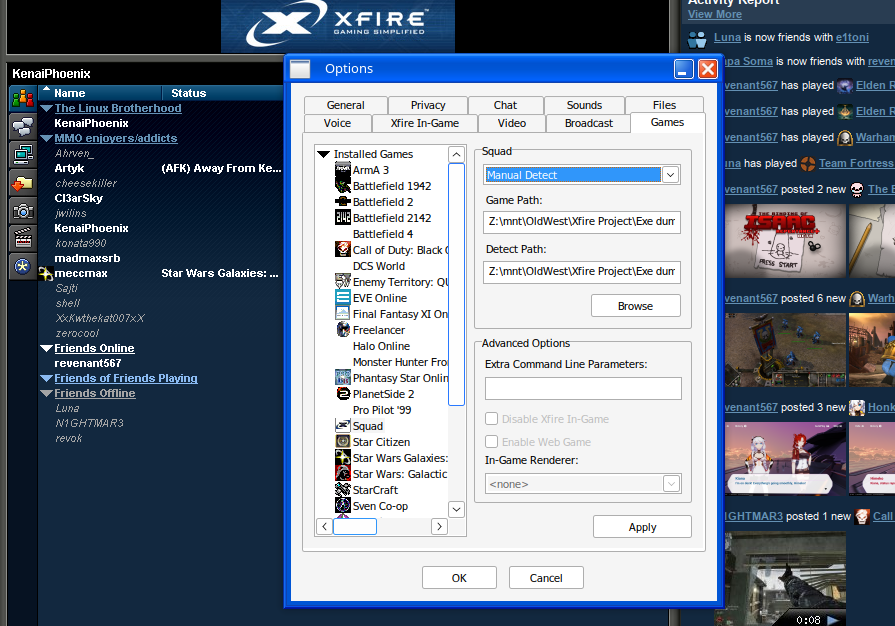Click the Battlefield 2142 game icon

(x=342, y=217)
